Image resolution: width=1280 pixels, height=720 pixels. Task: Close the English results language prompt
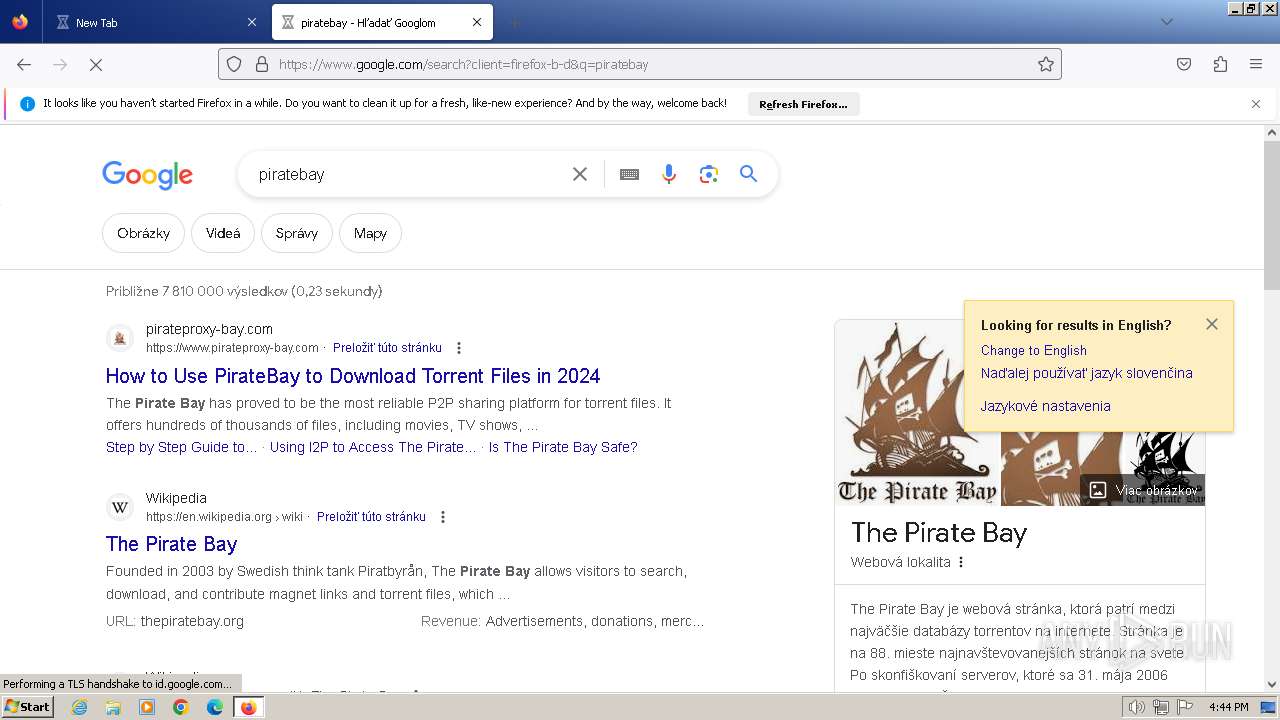point(1212,324)
